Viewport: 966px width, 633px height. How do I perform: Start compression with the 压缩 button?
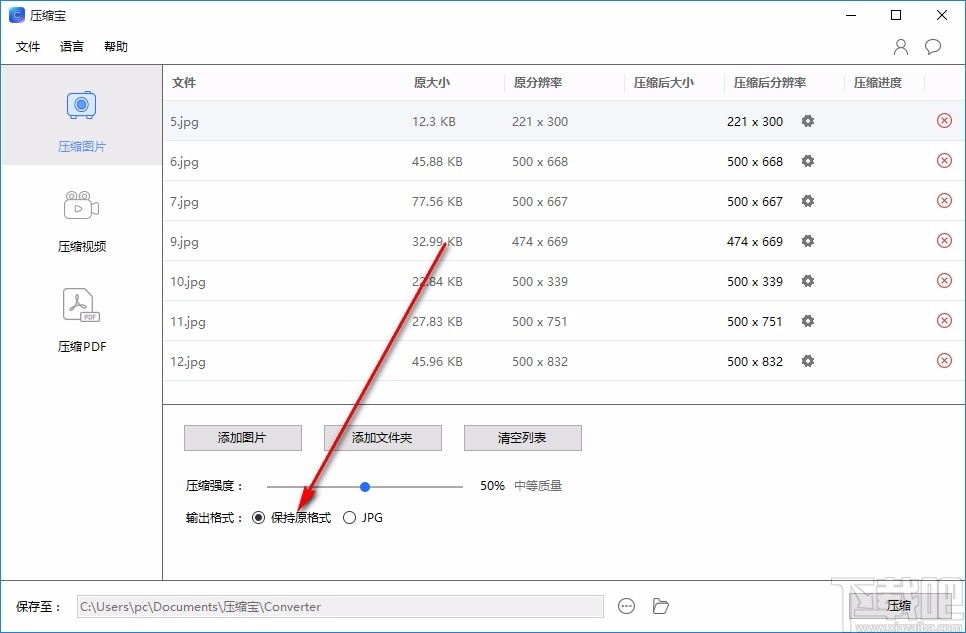click(898, 605)
